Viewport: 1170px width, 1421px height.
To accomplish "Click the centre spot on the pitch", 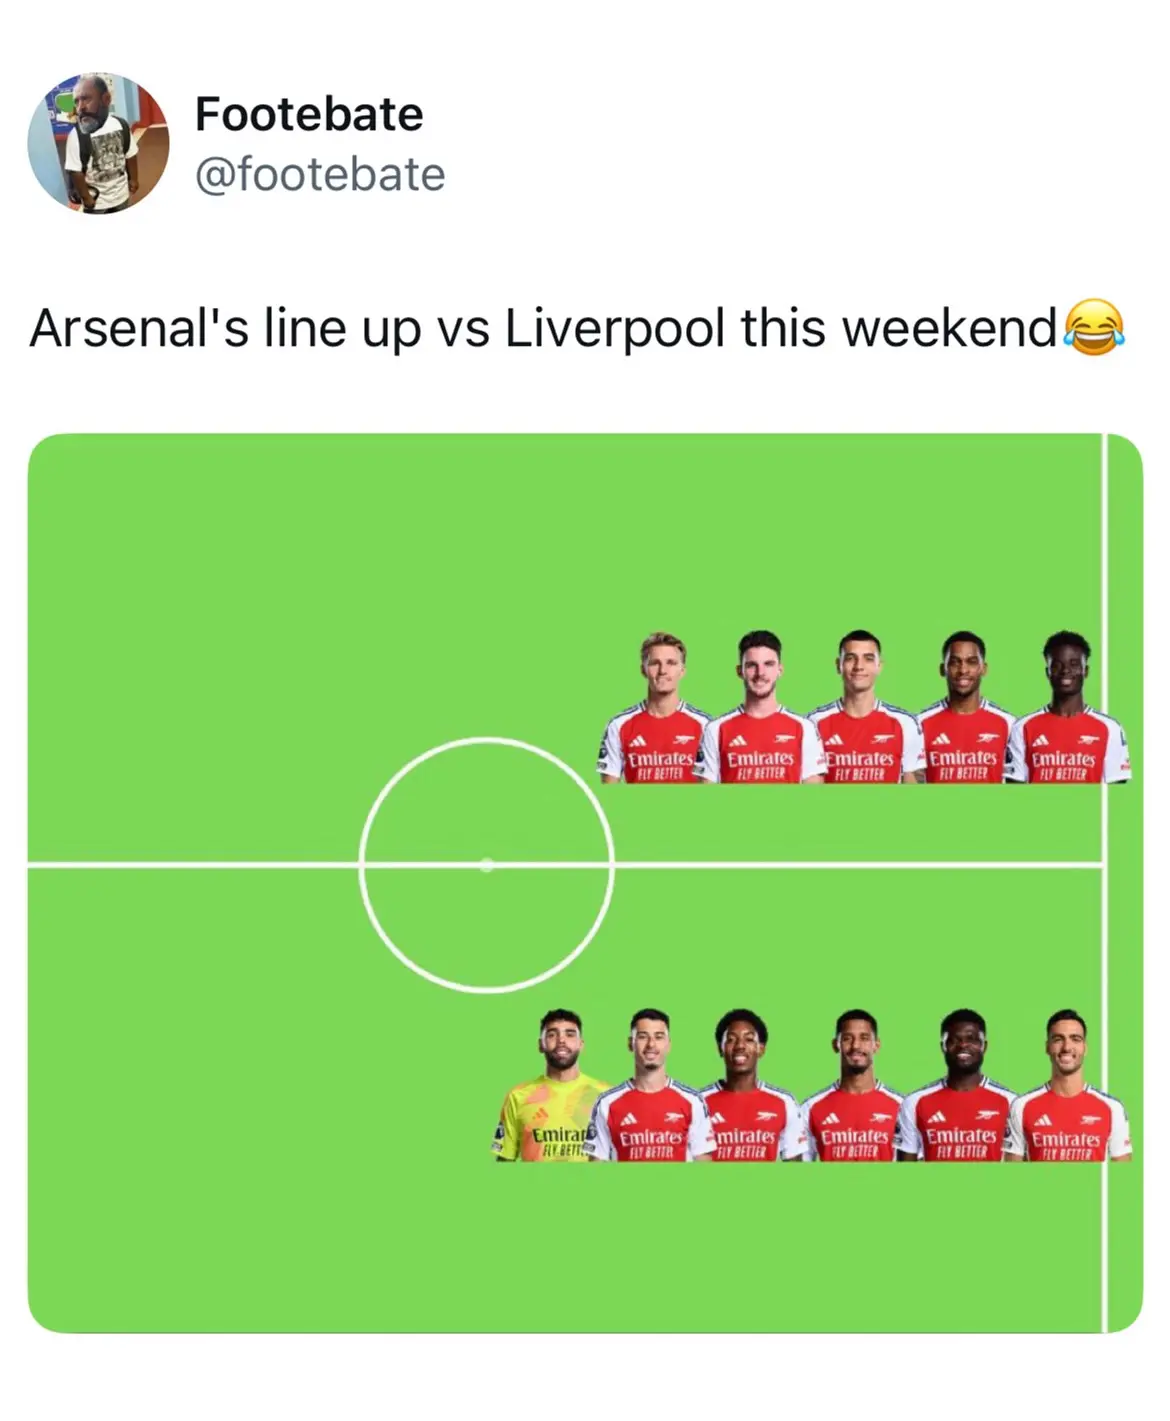I will [486, 865].
